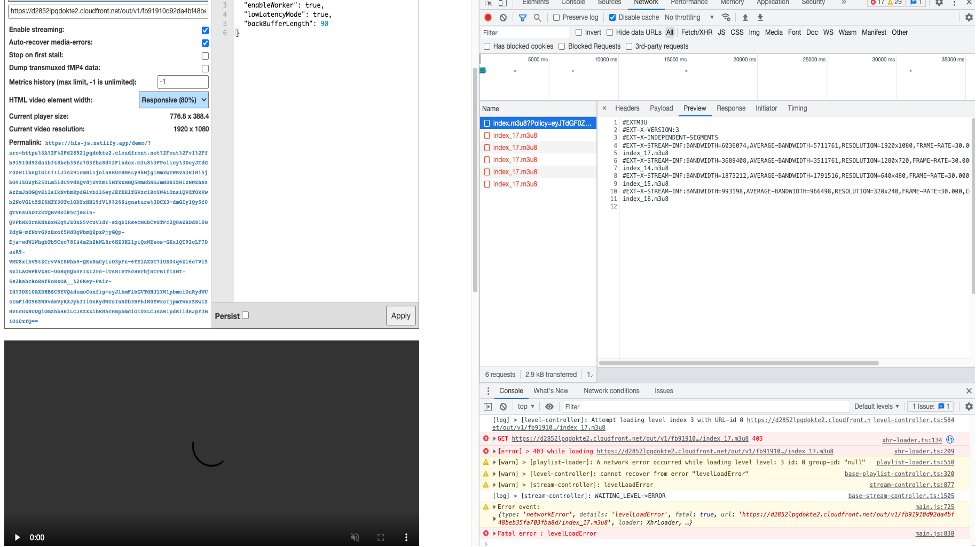Viewport: 977px width, 547px height.
Task: Expand Fatal error levelLoadError entry
Action: 494,534
